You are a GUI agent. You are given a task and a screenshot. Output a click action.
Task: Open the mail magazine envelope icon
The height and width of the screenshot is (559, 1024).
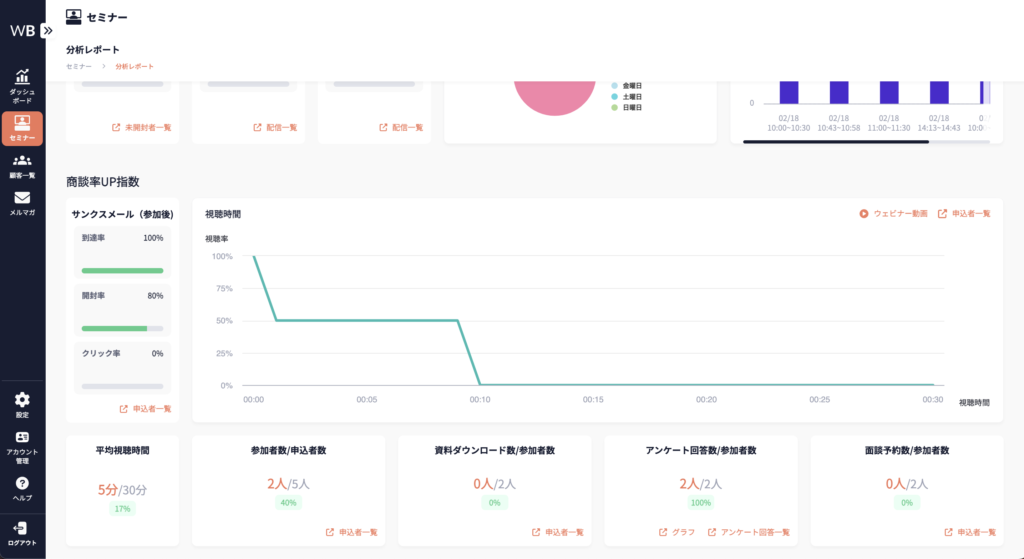[22, 203]
